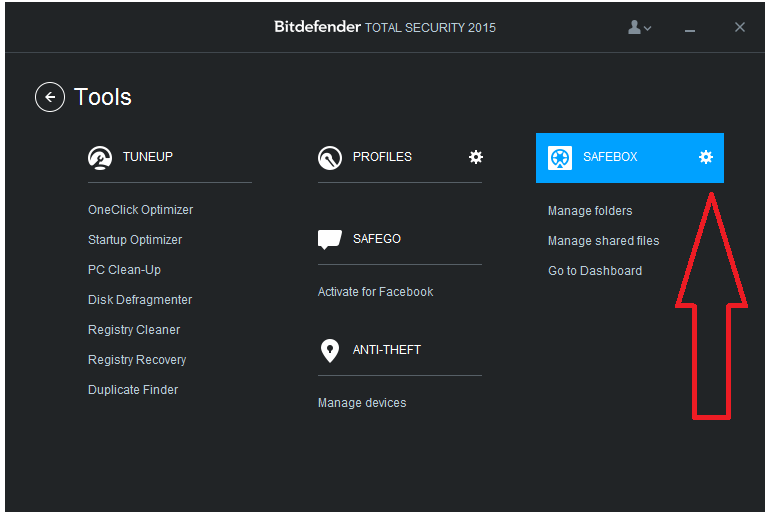Open Manage folders in Safebox
Viewport: 767px width, 516px height.
(x=590, y=211)
